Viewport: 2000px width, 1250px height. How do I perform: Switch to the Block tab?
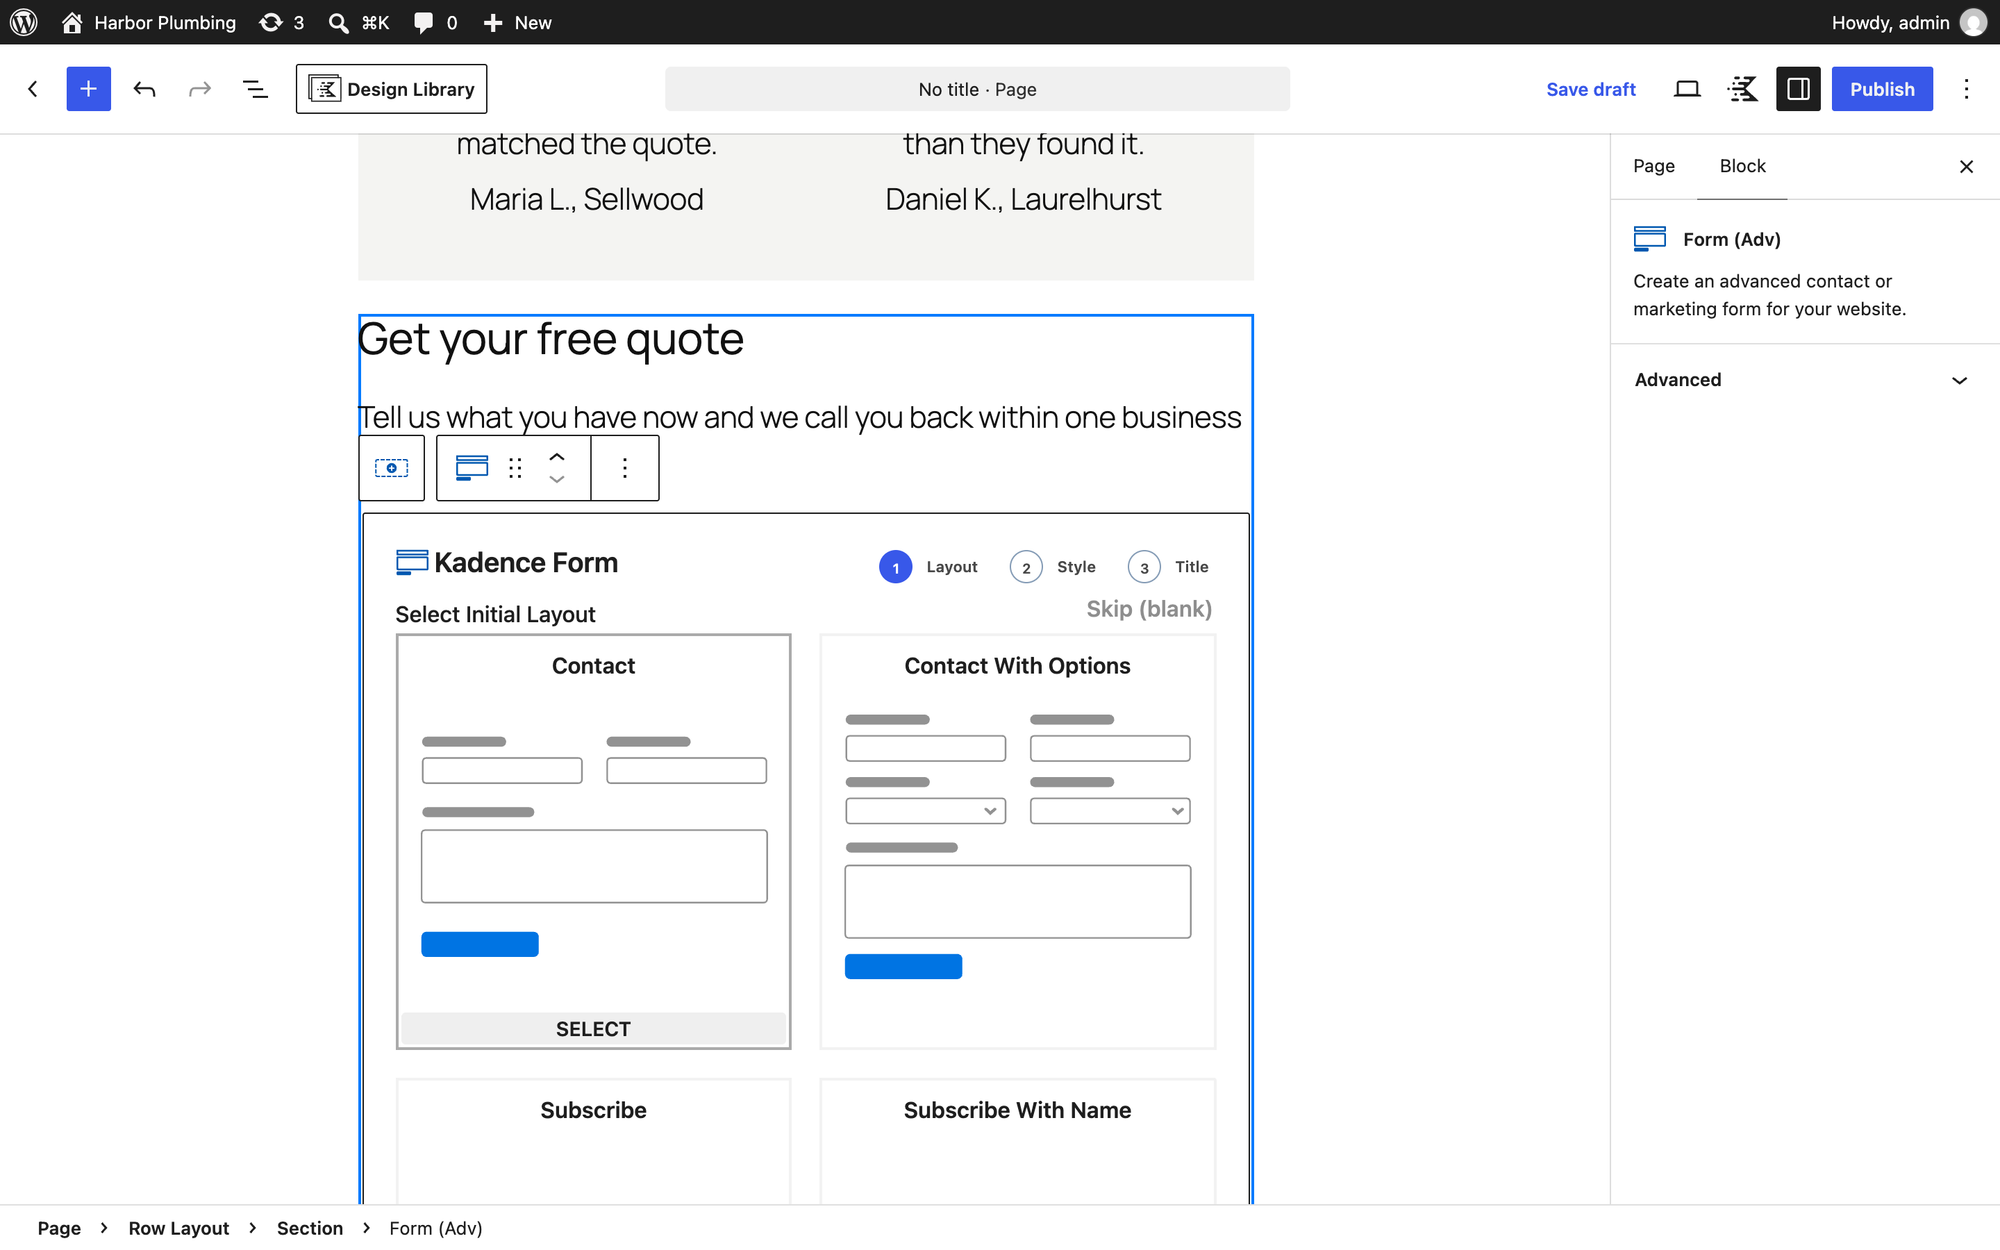pyautogui.click(x=1742, y=166)
